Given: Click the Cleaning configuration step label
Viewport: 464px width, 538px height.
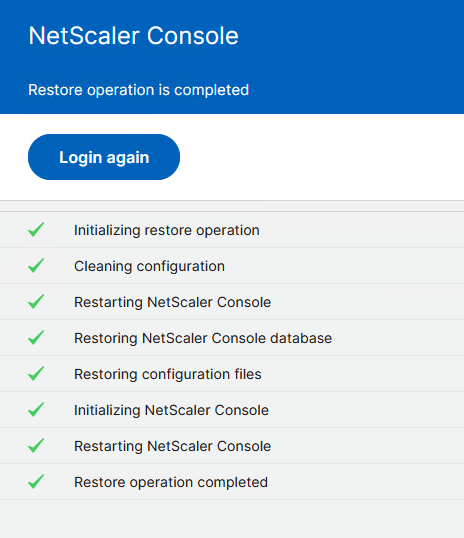Looking at the screenshot, I should point(149,266).
